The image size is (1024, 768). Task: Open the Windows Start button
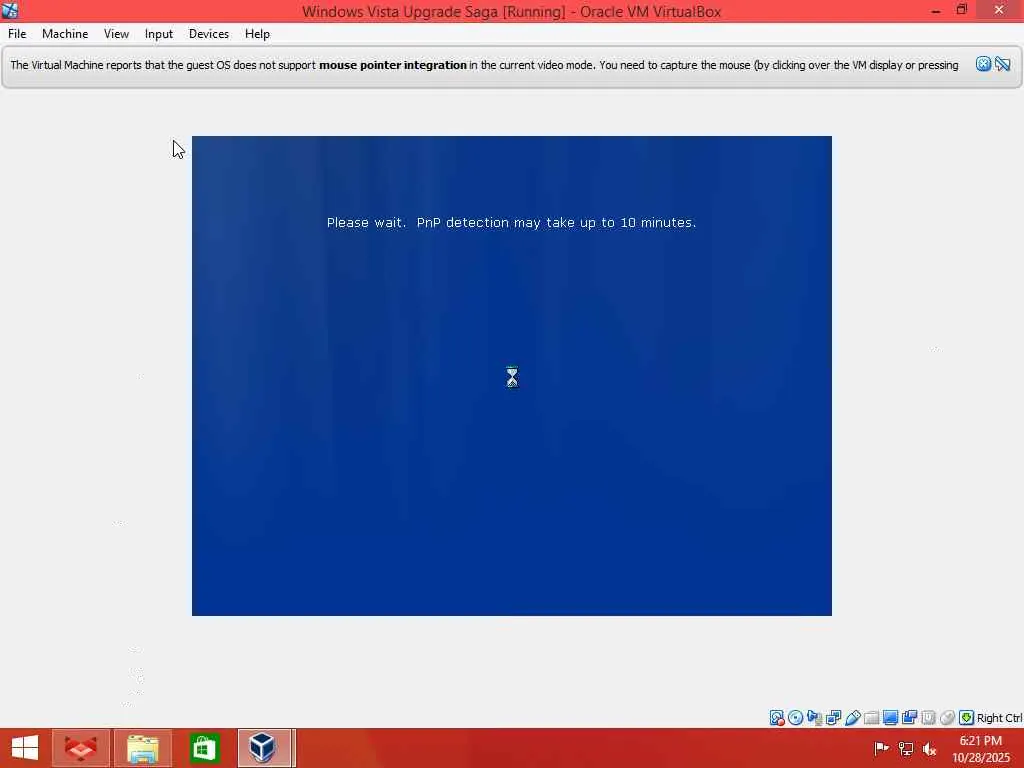click(x=25, y=748)
